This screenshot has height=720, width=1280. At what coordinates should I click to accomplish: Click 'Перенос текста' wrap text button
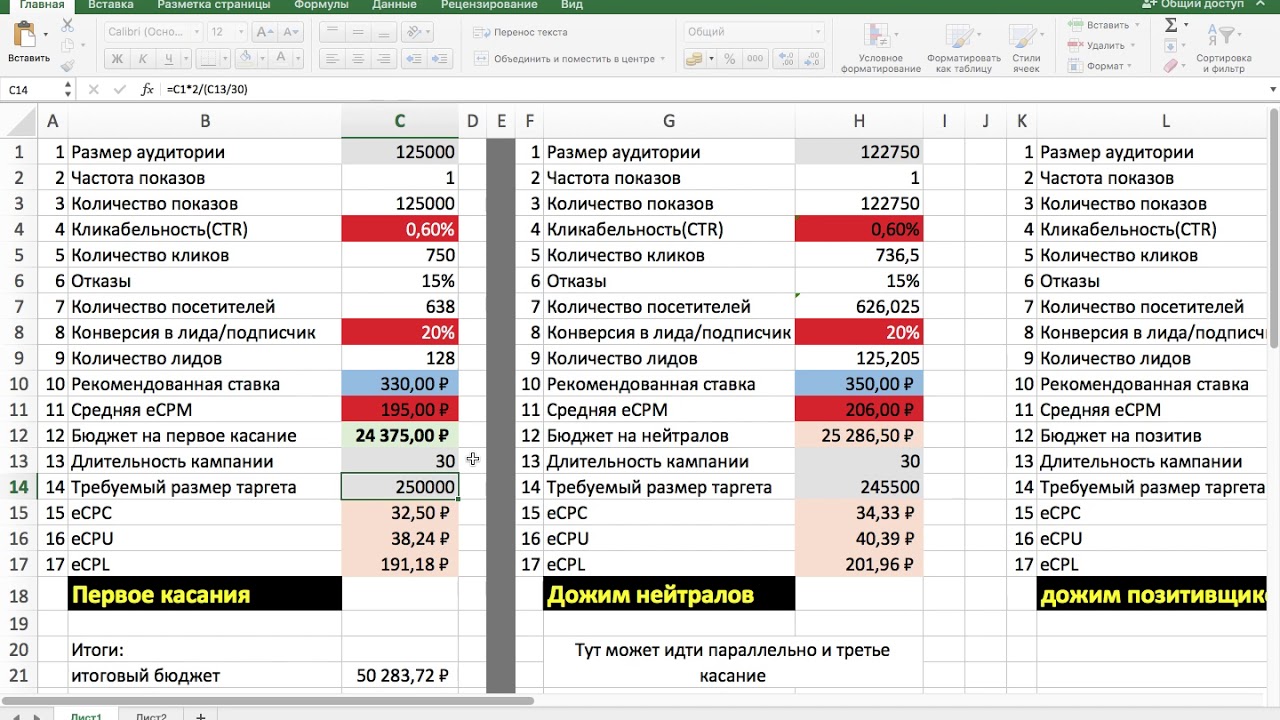pos(520,32)
